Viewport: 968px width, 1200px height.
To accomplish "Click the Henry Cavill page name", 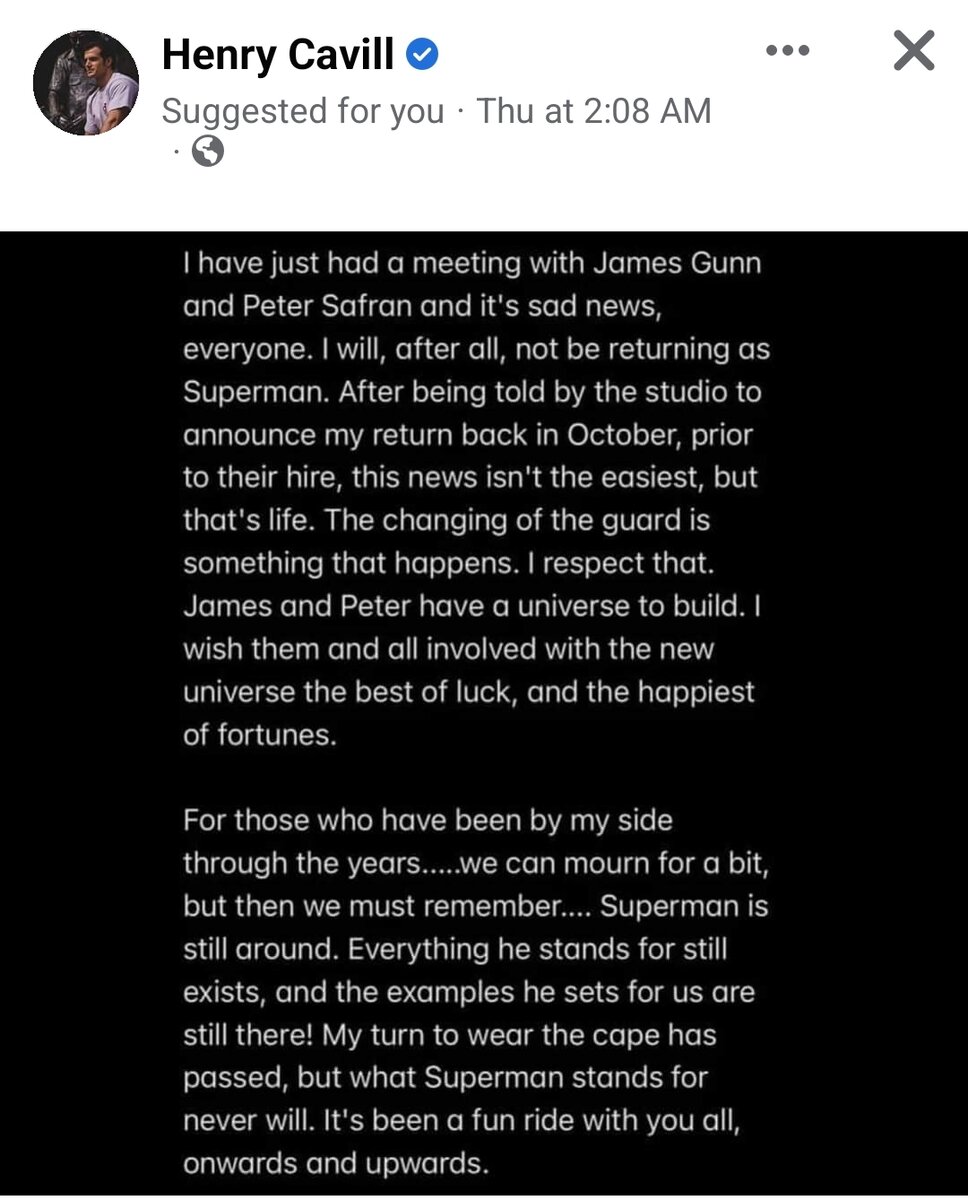I will click(x=278, y=54).
